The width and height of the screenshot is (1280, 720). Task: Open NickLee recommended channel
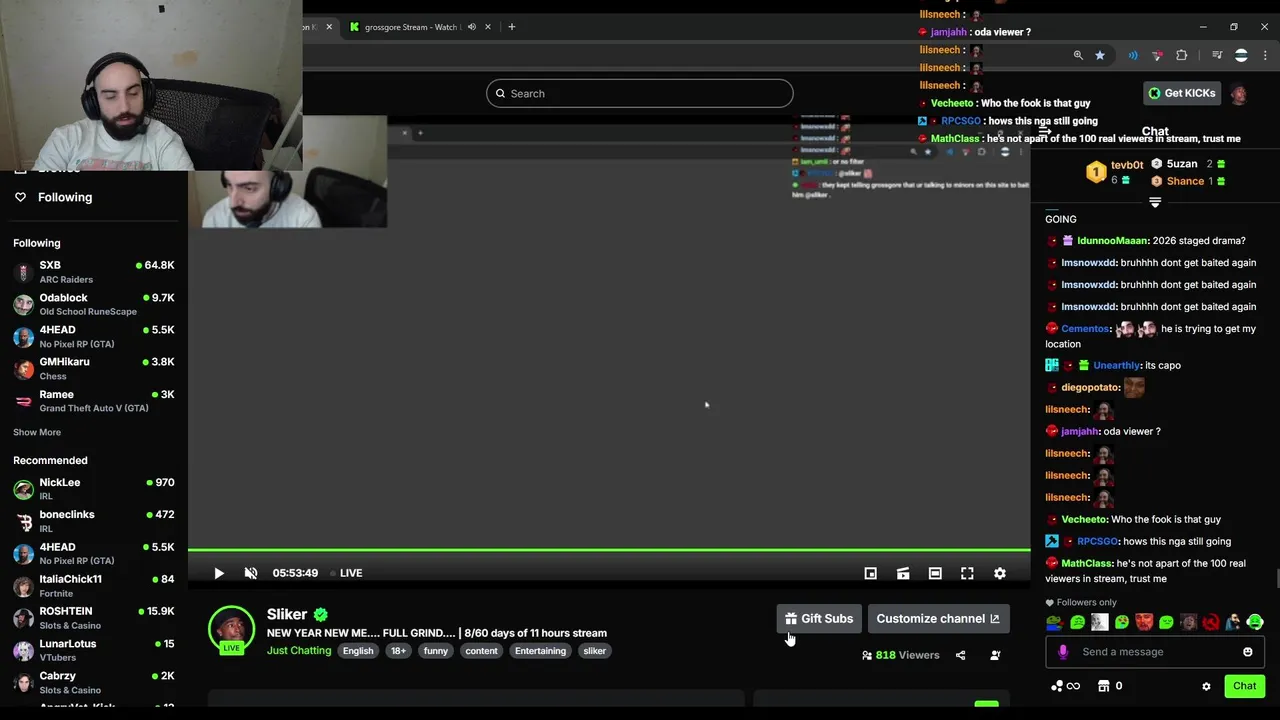tap(94, 488)
